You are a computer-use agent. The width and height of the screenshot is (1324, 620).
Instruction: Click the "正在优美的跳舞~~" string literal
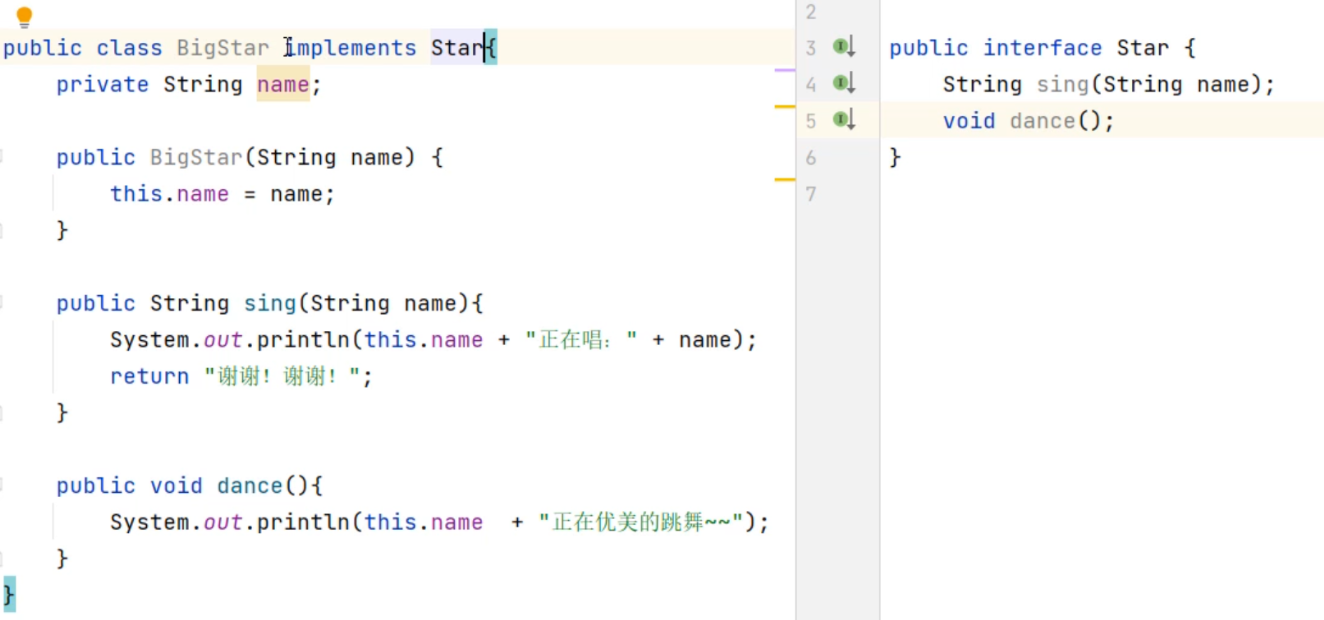640,522
